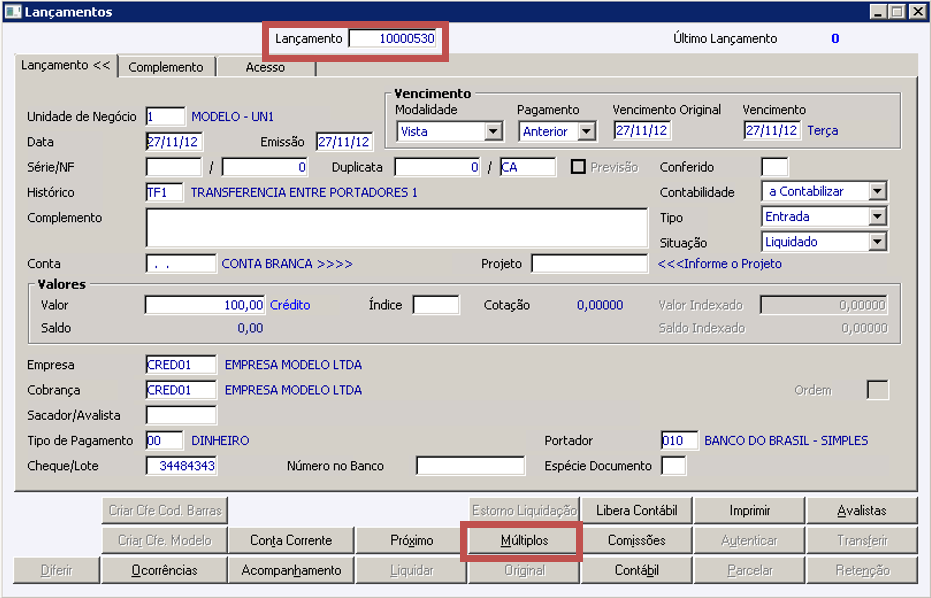The image size is (931, 598).
Task: Click the Vencimento date field beside Terça
Action: pos(772,131)
